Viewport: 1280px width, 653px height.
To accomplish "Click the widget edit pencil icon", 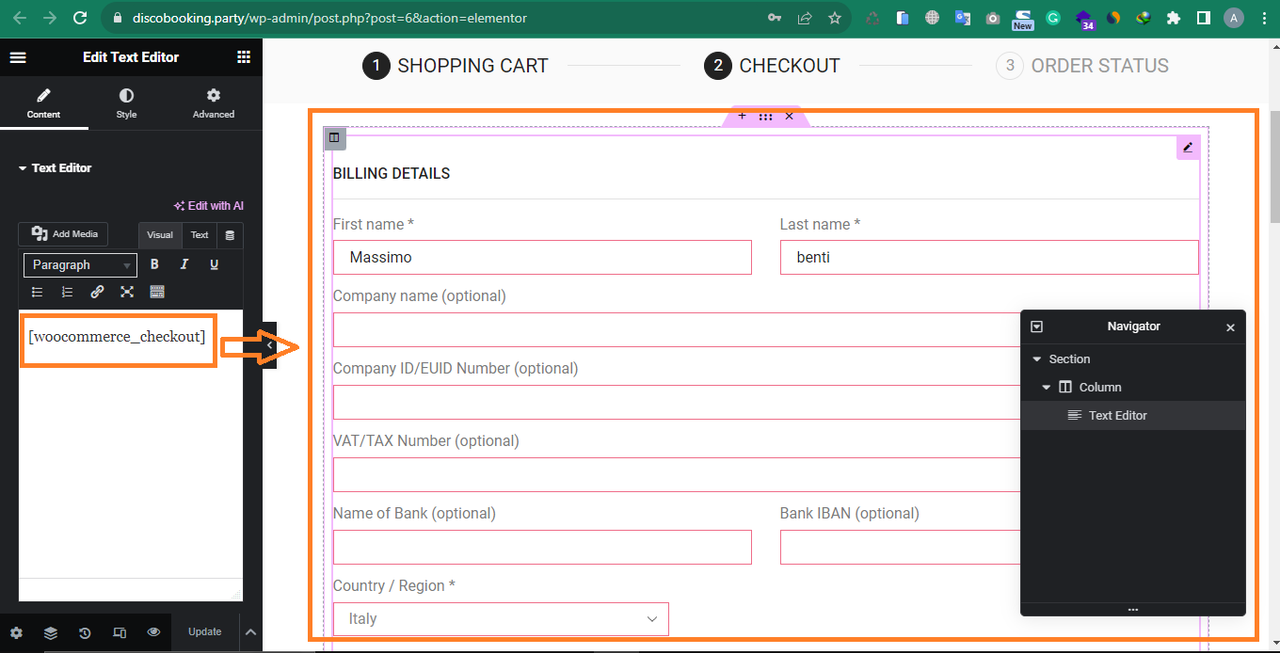I will point(1188,147).
